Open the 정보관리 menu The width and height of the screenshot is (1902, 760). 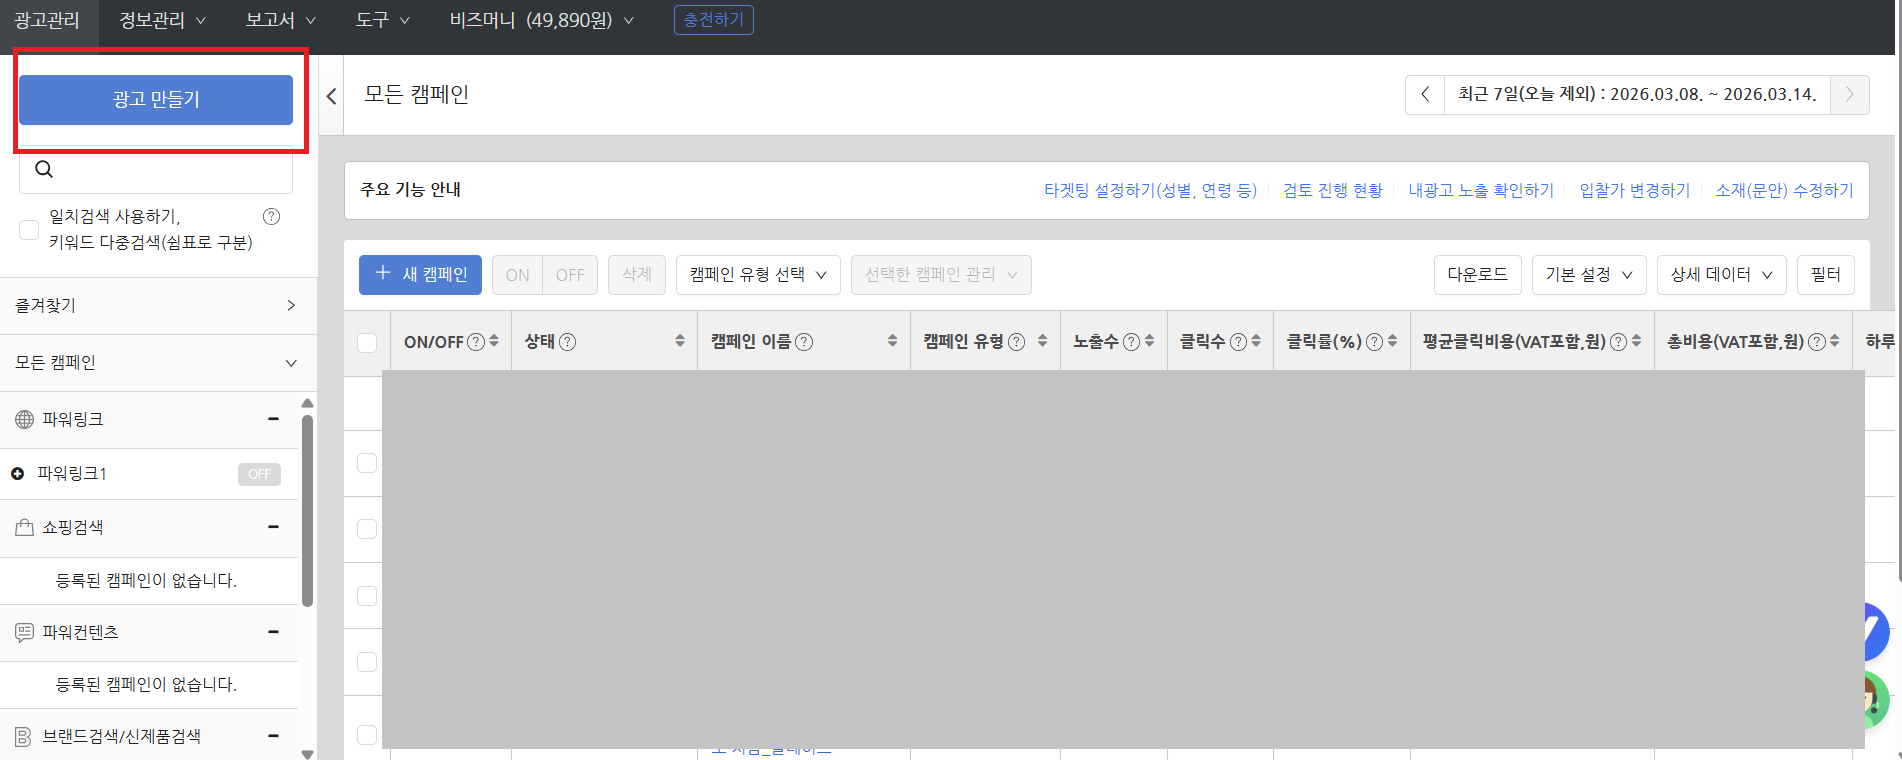coord(162,20)
